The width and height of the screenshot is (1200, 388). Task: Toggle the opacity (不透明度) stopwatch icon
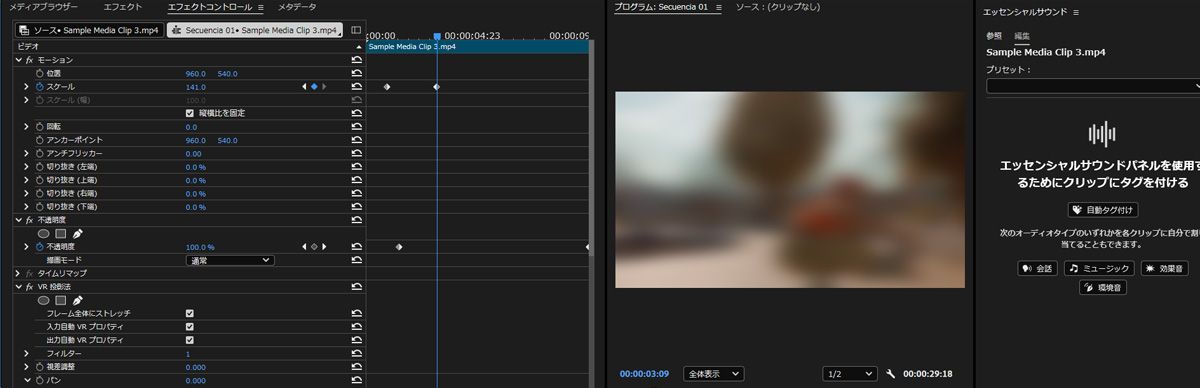(40, 246)
